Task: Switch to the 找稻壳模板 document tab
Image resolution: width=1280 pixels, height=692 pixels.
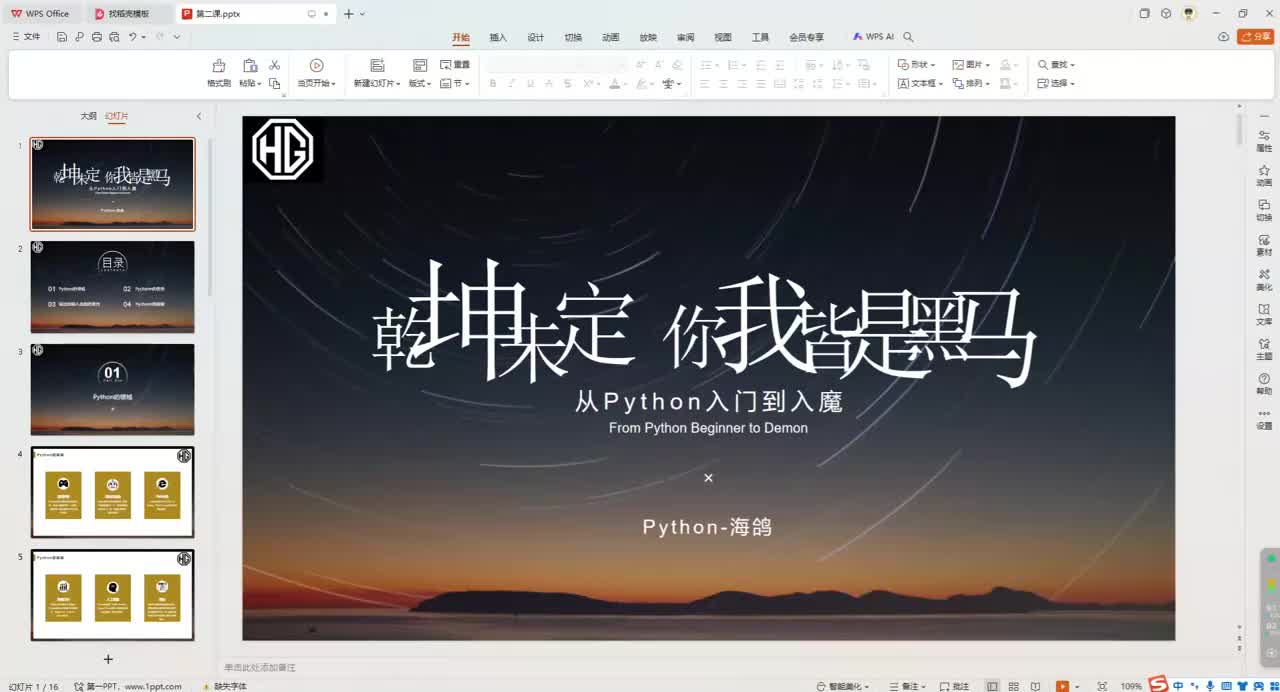Action: 129,14
